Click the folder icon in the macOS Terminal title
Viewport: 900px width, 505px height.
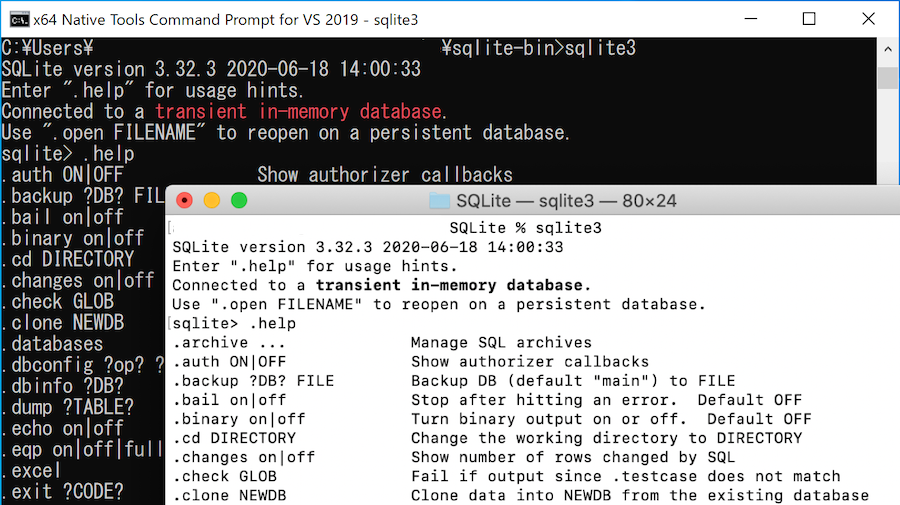tap(439, 201)
